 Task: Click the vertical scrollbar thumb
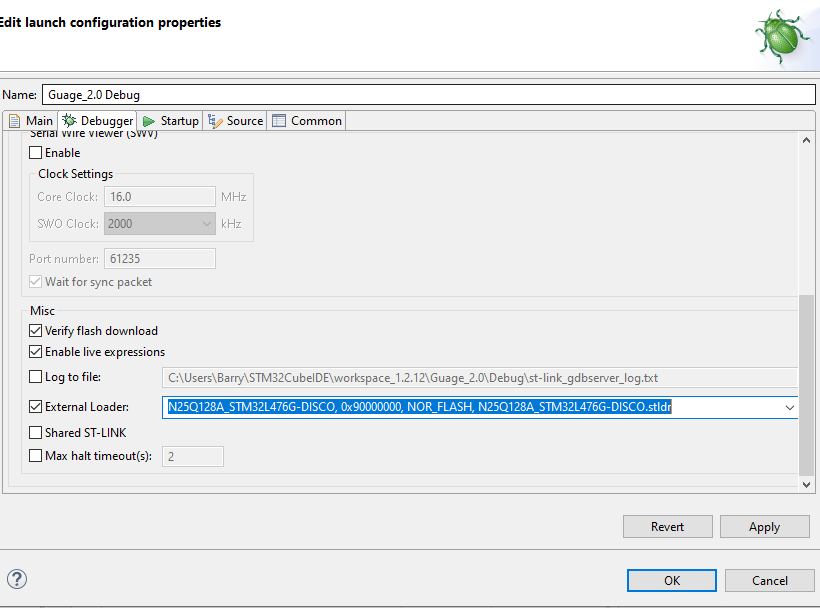click(806, 386)
